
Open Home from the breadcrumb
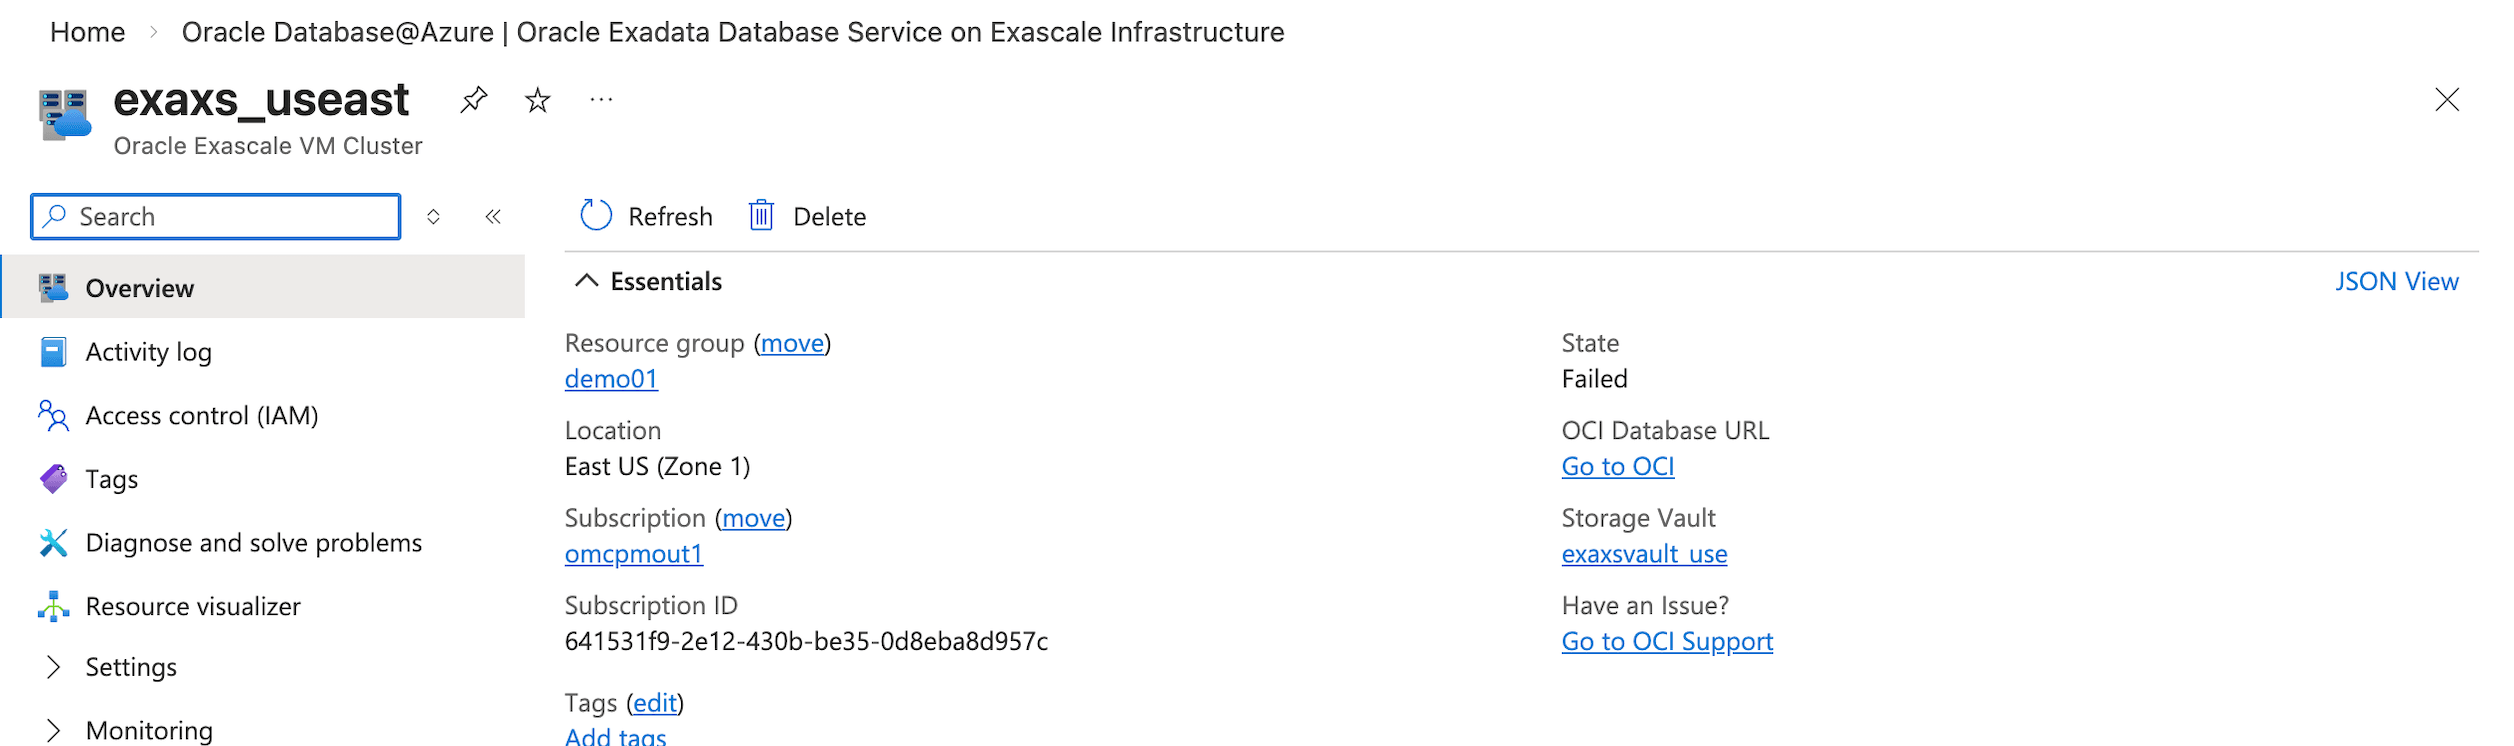pyautogui.click(x=88, y=32)
